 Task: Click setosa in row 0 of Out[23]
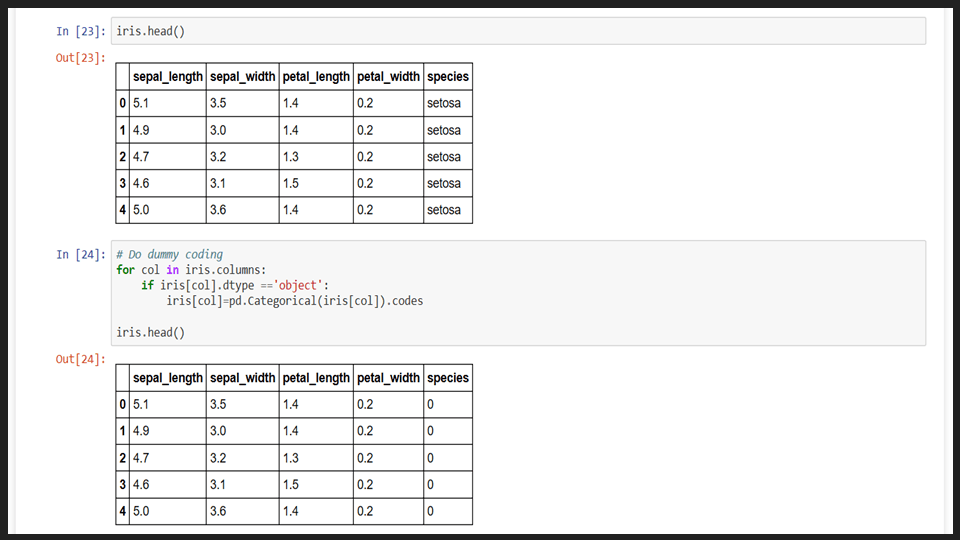[x=444, y=103]
